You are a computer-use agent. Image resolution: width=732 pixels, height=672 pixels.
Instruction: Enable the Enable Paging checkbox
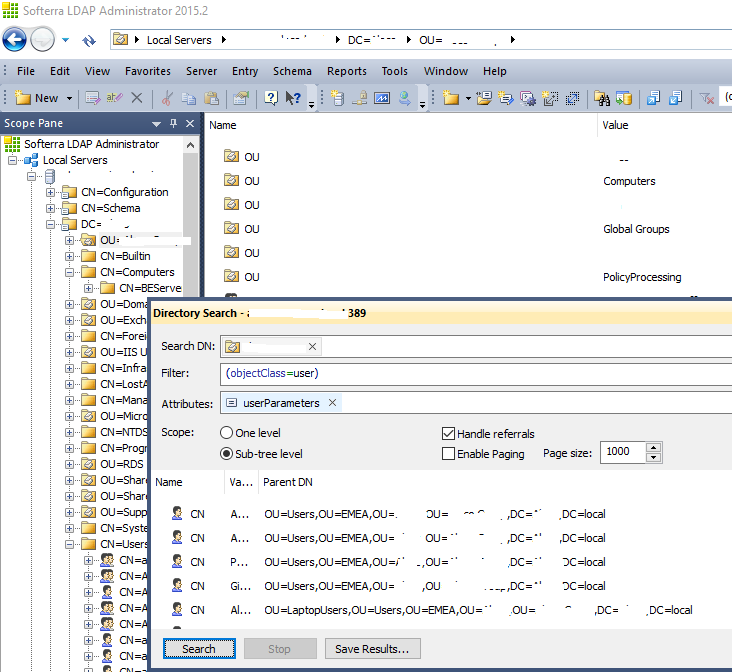448,453
